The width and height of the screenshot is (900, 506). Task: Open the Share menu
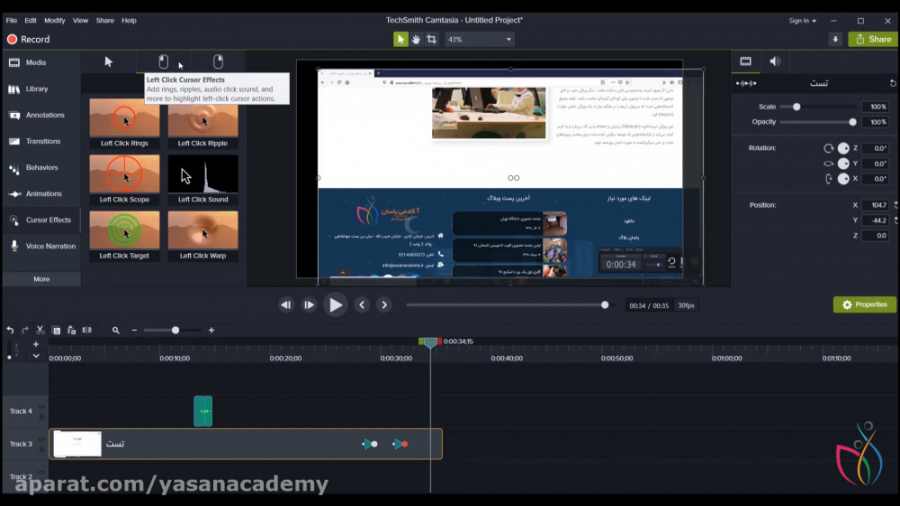click(x=105, y=20)
